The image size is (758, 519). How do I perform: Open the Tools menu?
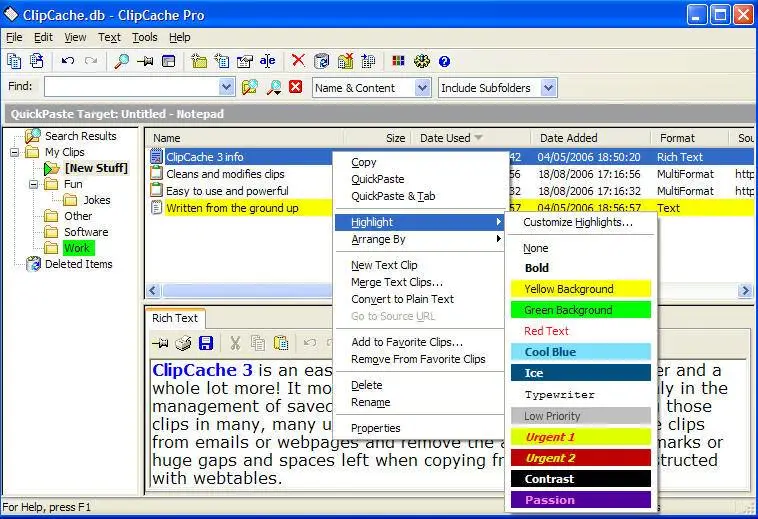point(145,37)
